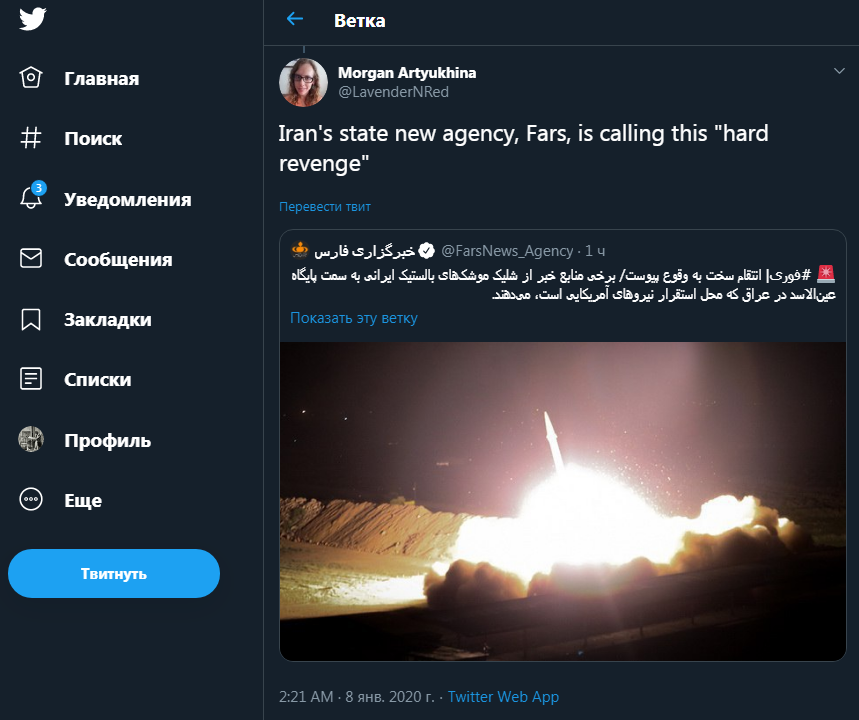This screenshot has width=859, height=720.
Task: Select the Уведомления menu label
Action: (127, 199)
